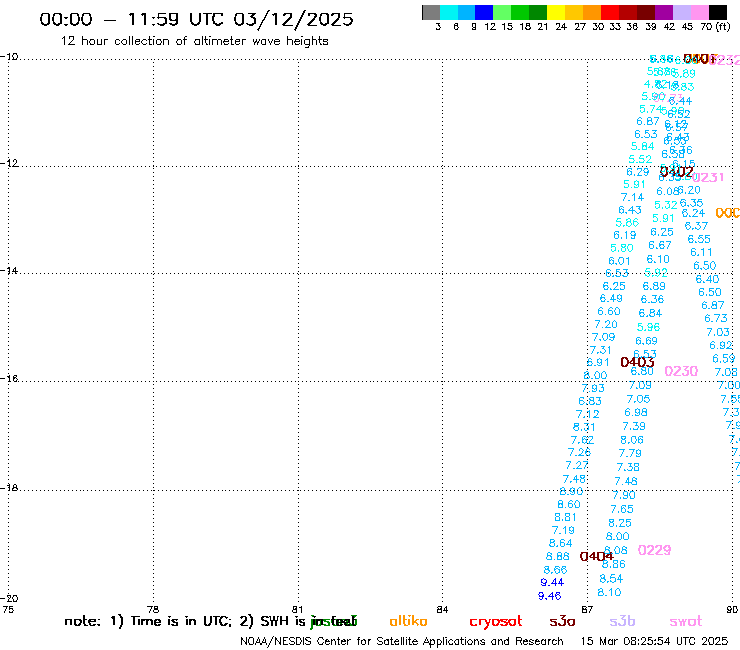The height and width of the screenshot is (650, 740).
Task: Click the 's3a' satellite label
Action: pos(563,622)
